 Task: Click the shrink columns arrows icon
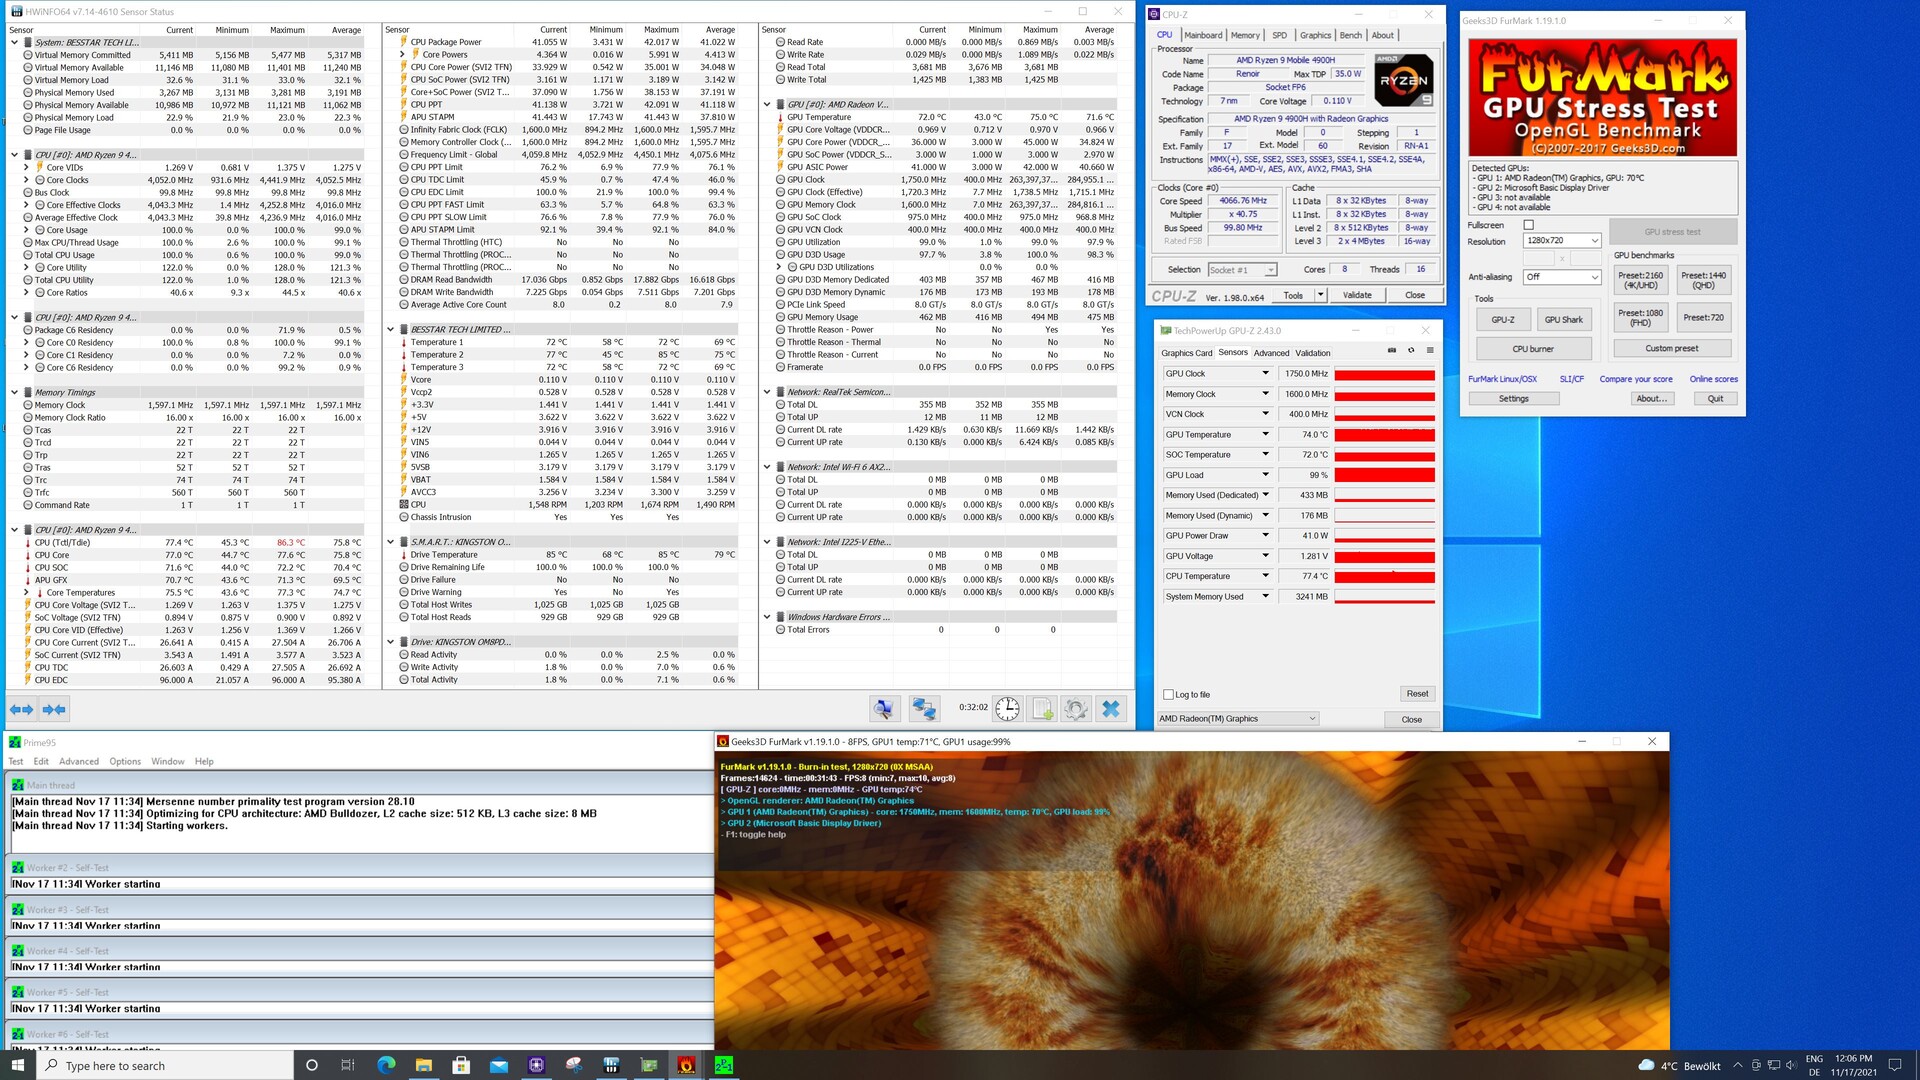(x=54, y=709)
